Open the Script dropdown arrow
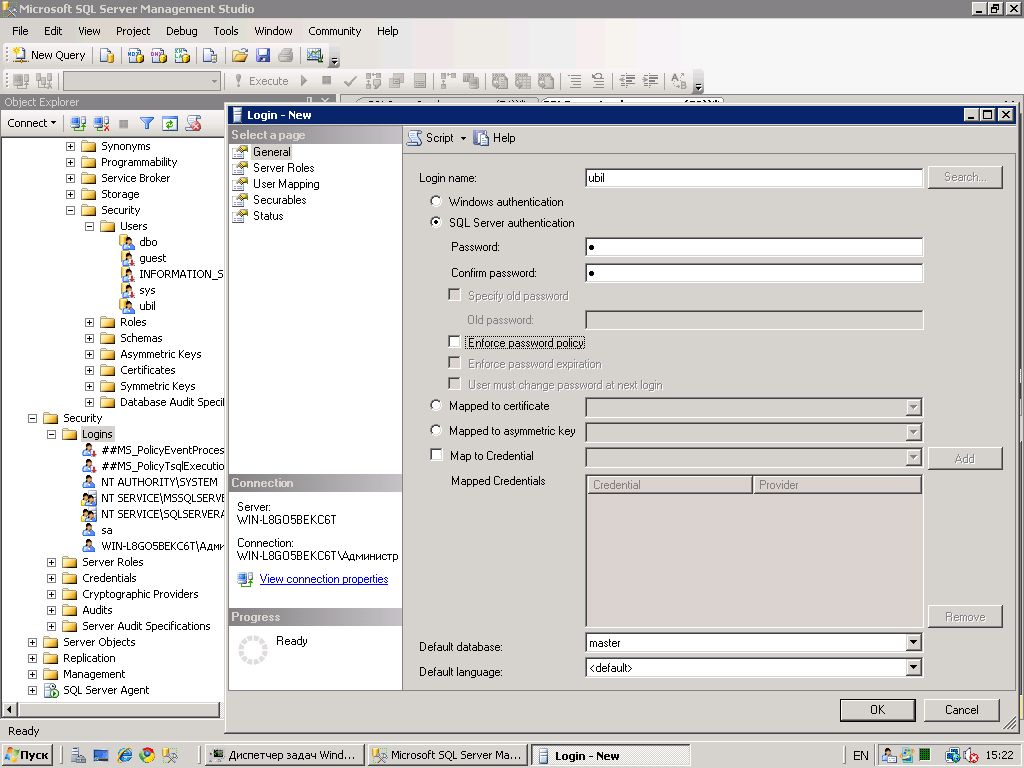 463,138
